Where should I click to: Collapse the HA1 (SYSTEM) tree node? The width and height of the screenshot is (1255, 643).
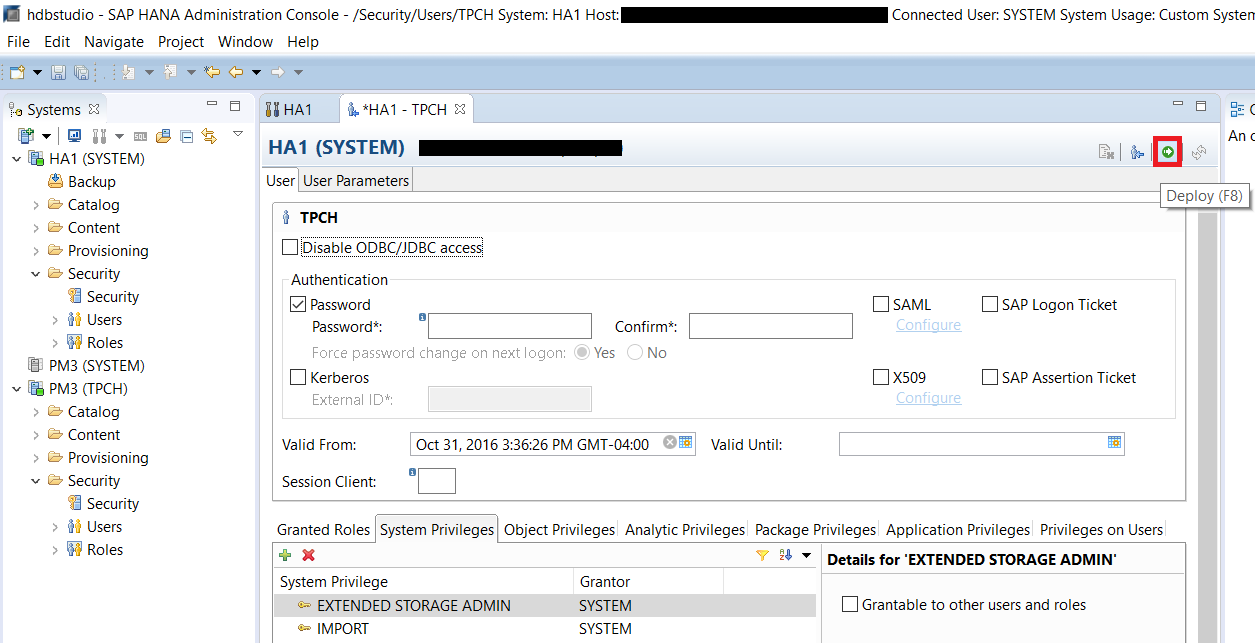click(x=17, y=159)
